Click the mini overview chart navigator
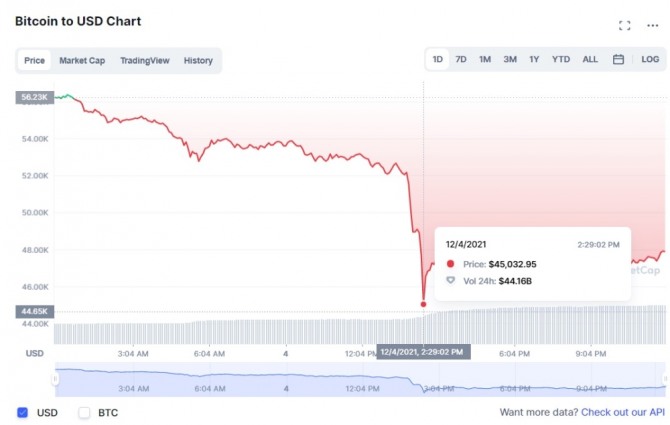This screenshot has width=670, height=425. point(360,379)
